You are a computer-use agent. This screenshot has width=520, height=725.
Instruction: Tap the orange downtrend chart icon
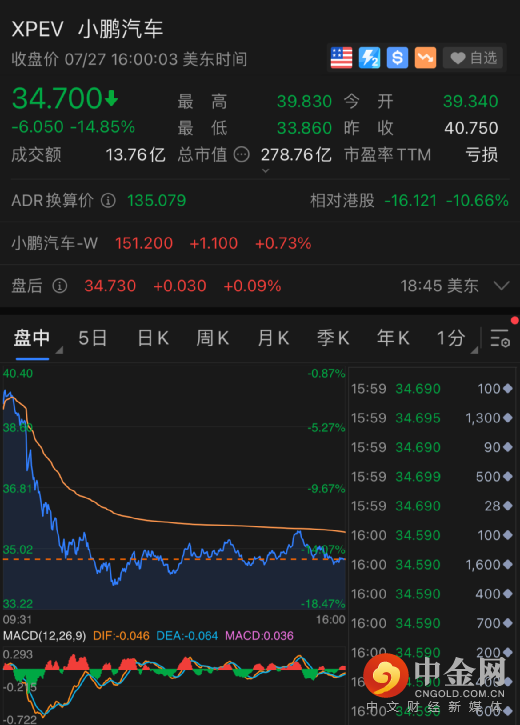[425, 58]
